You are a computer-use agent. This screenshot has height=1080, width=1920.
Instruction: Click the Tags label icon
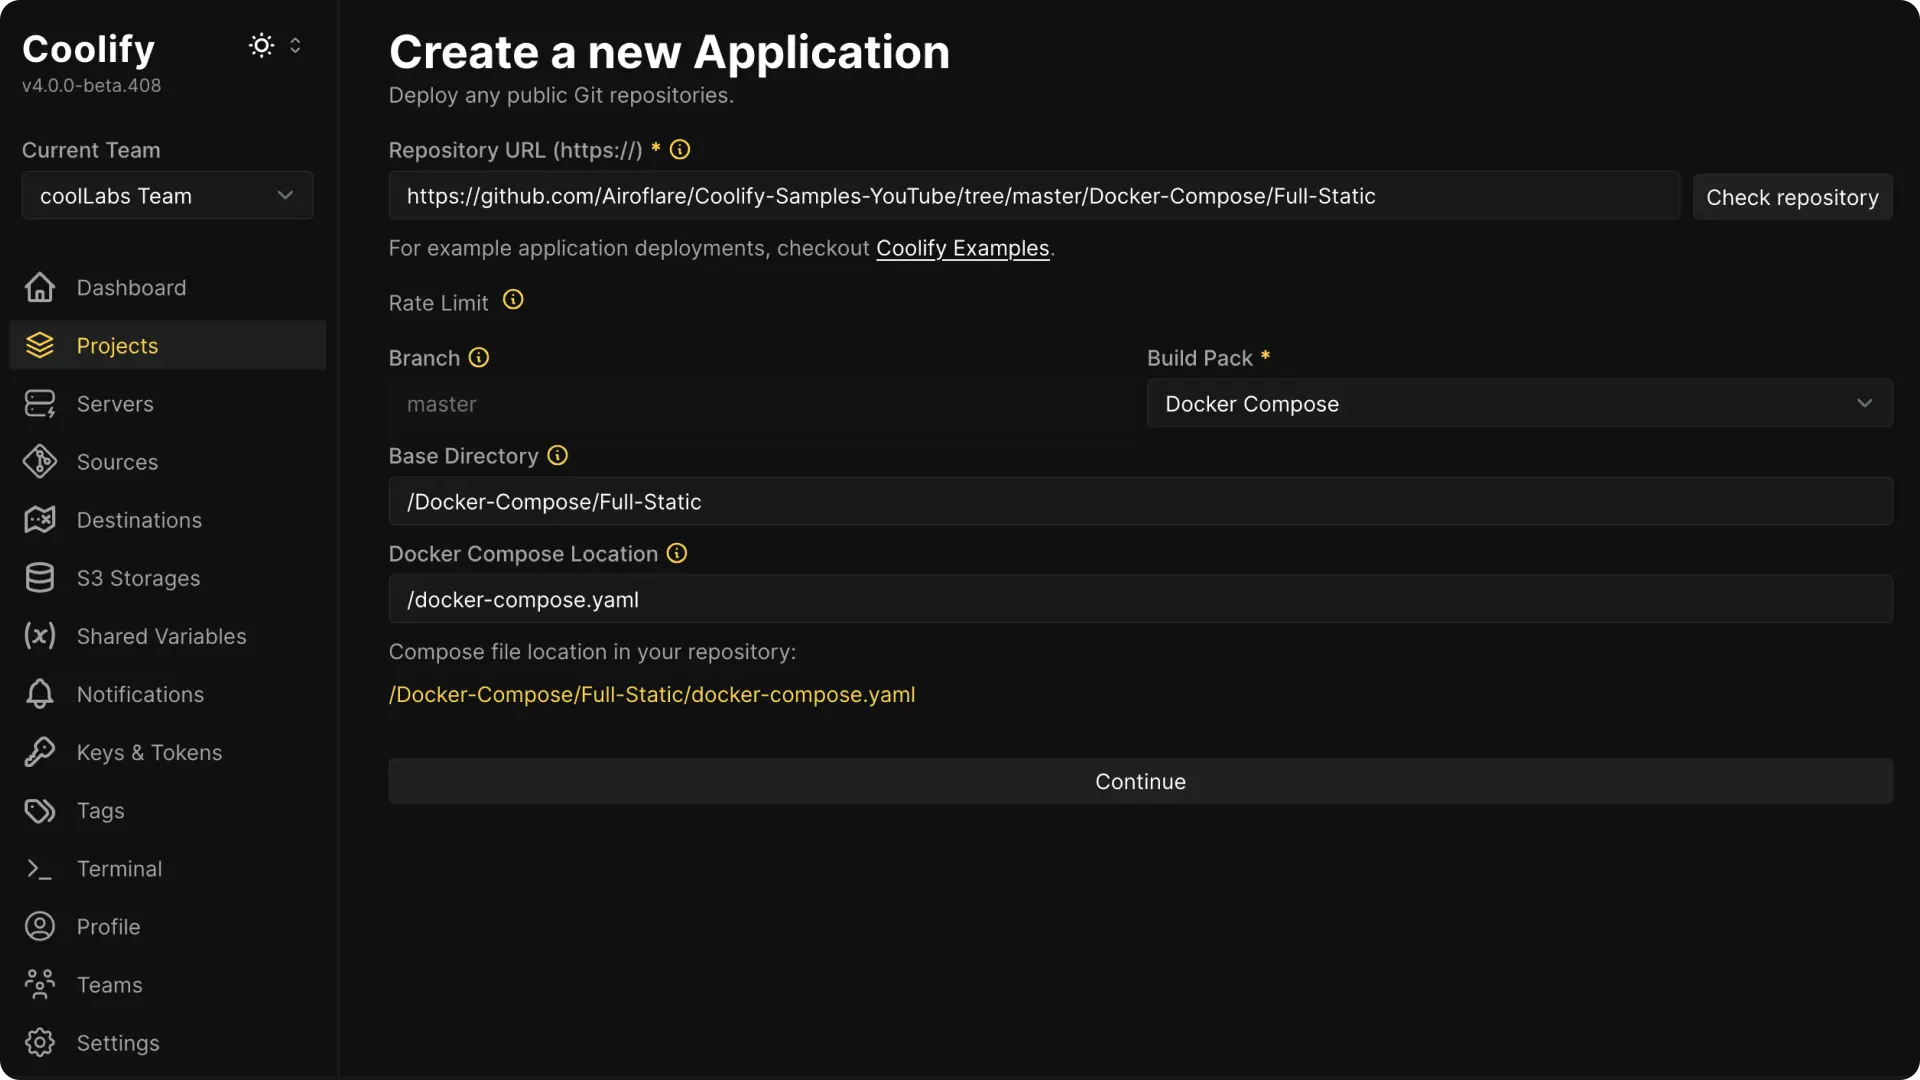coord(39,810)
